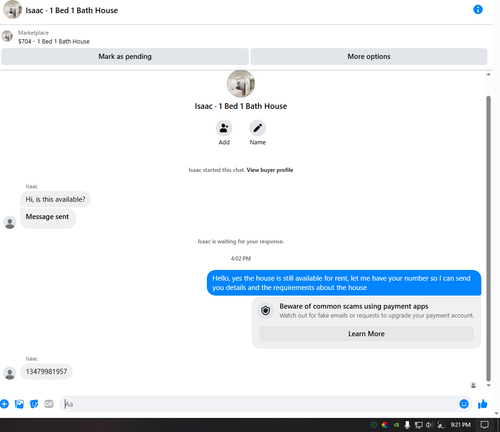The width and height of the screenshot is (500, 432).
Task: Click Learn More about scams
Action: pos(366,334)
